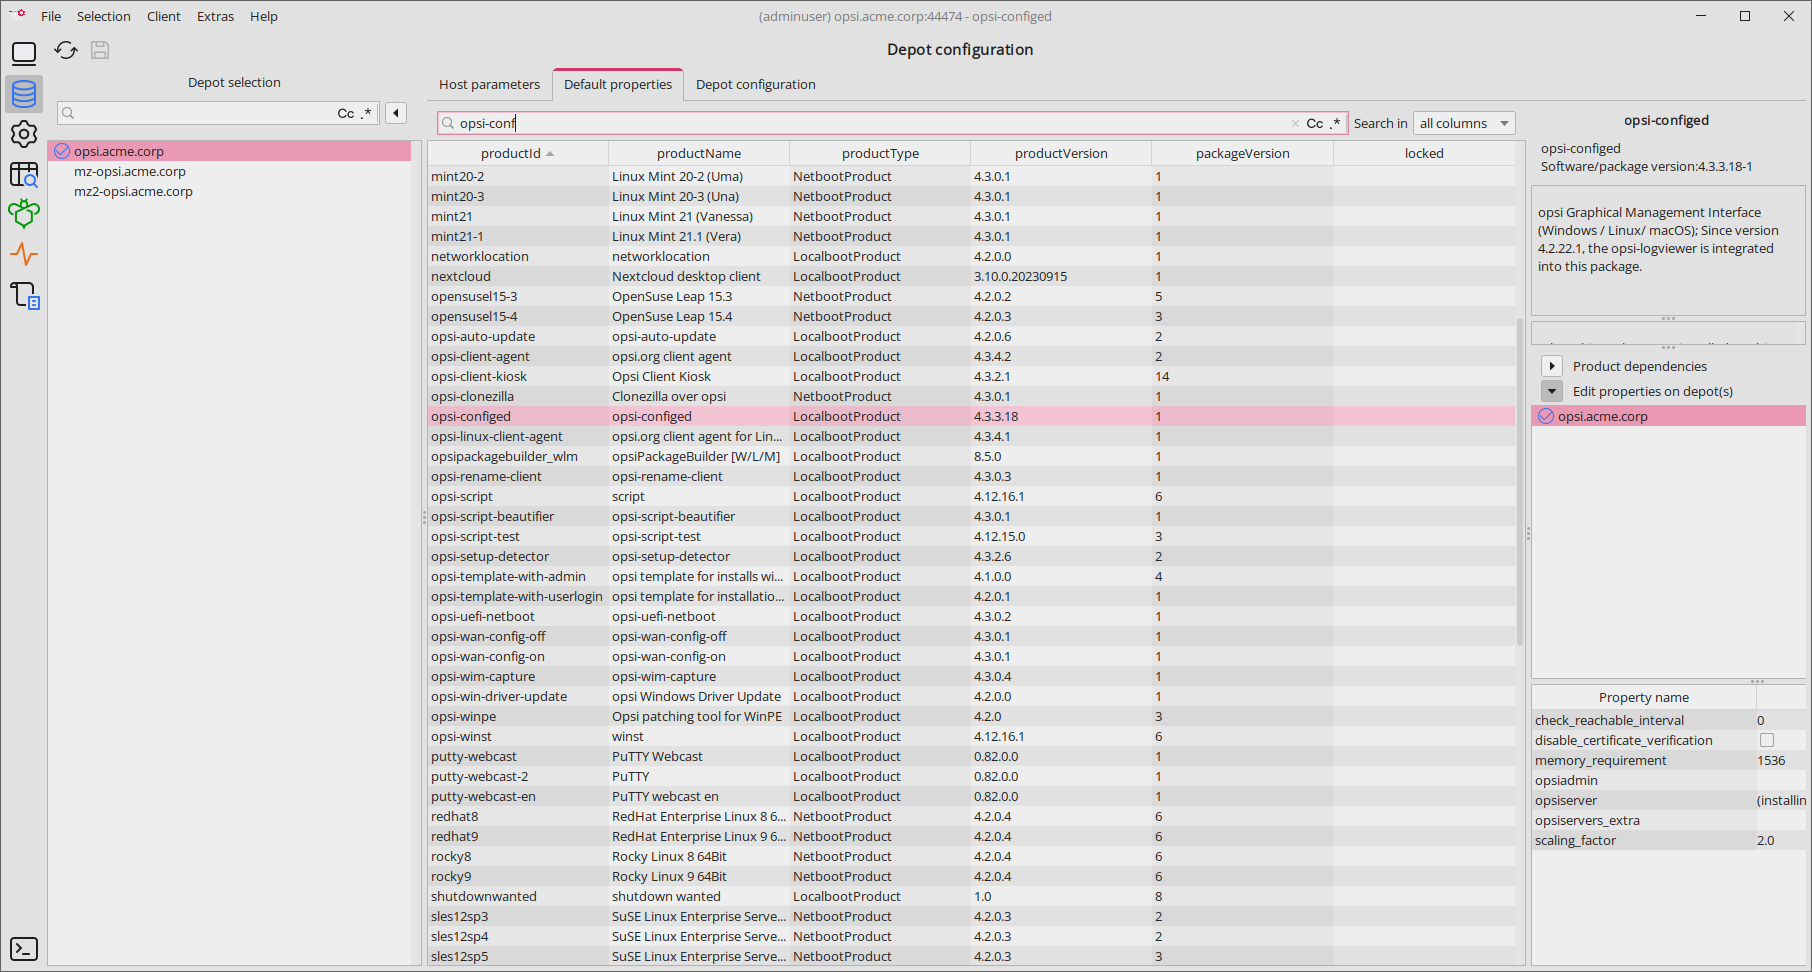Expand Product dependencies section

[1552, 366]
